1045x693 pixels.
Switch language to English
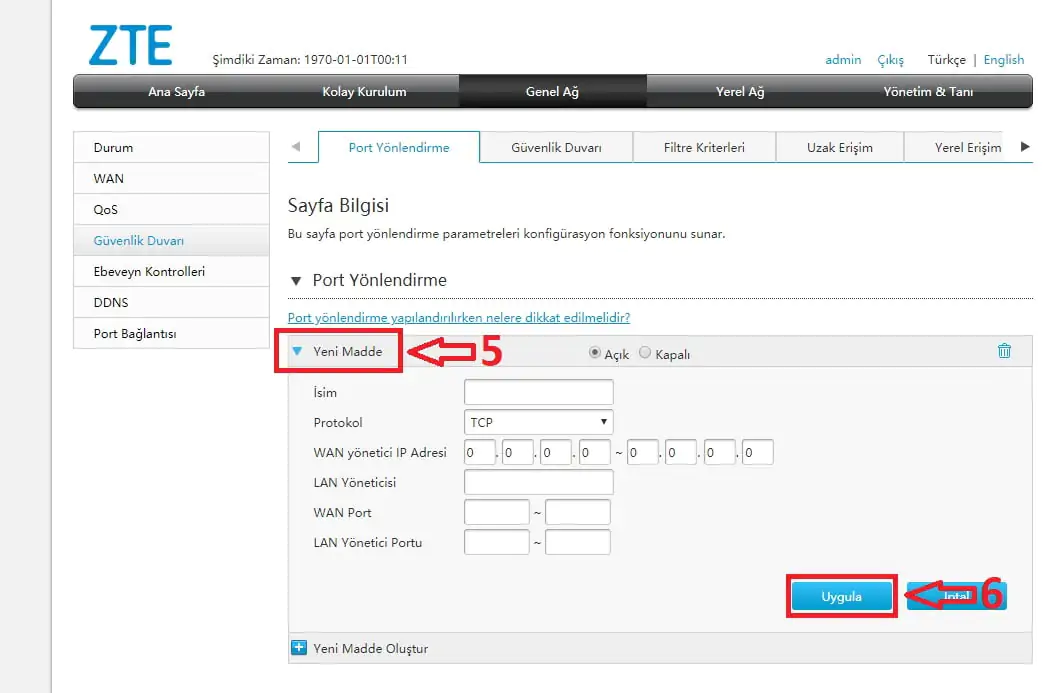(x=1003, y=60)
